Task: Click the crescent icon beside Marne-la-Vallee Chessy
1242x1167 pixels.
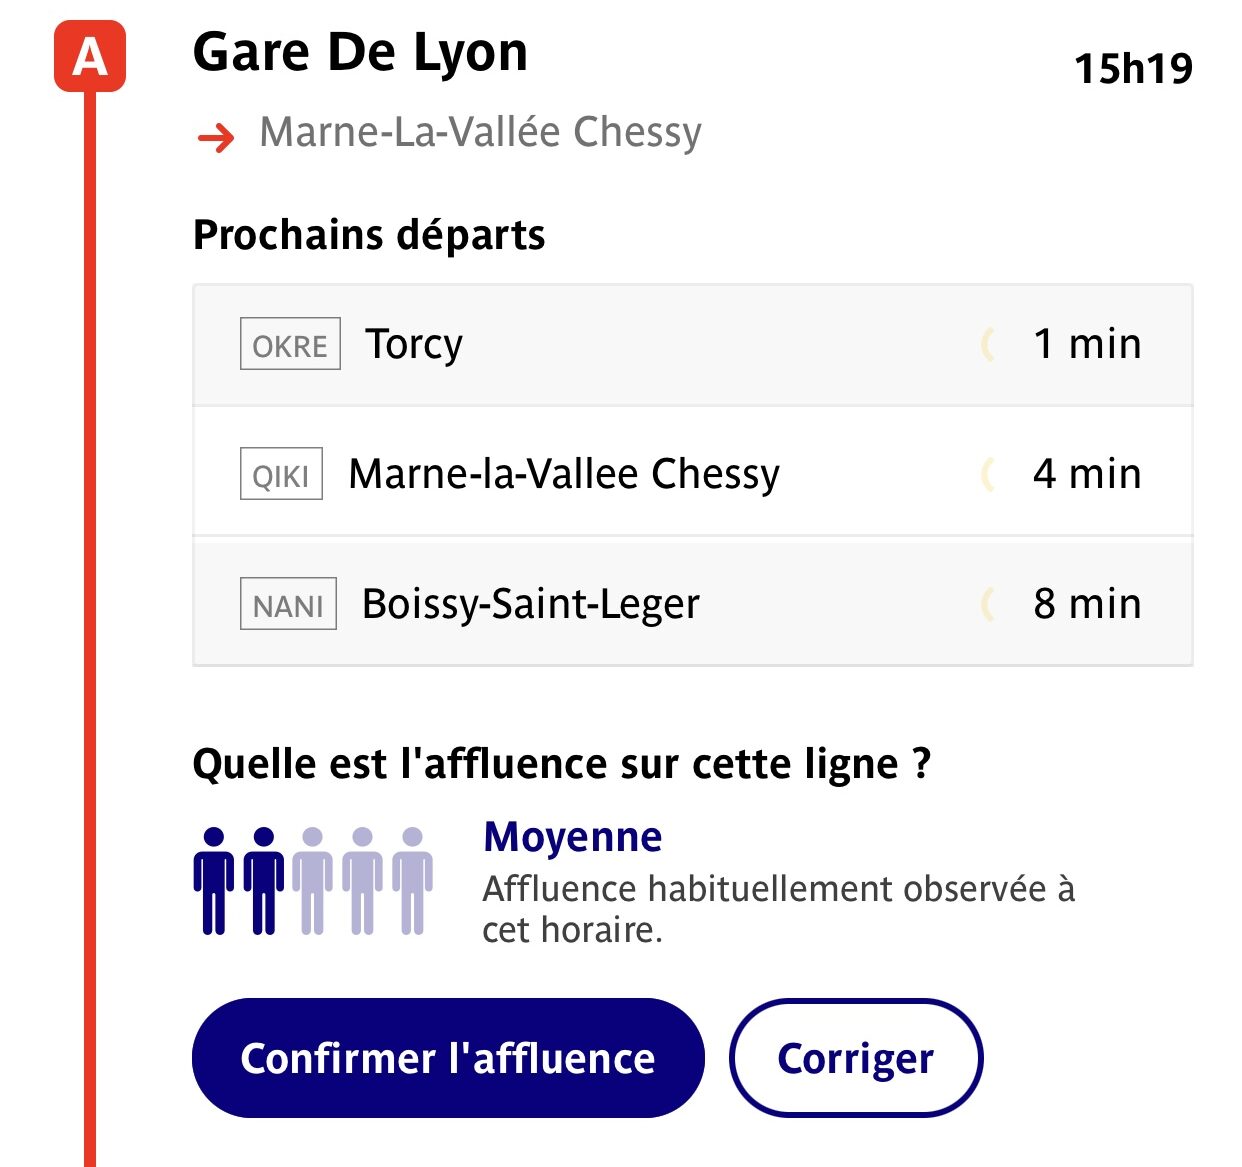Action: coord(989,474)
